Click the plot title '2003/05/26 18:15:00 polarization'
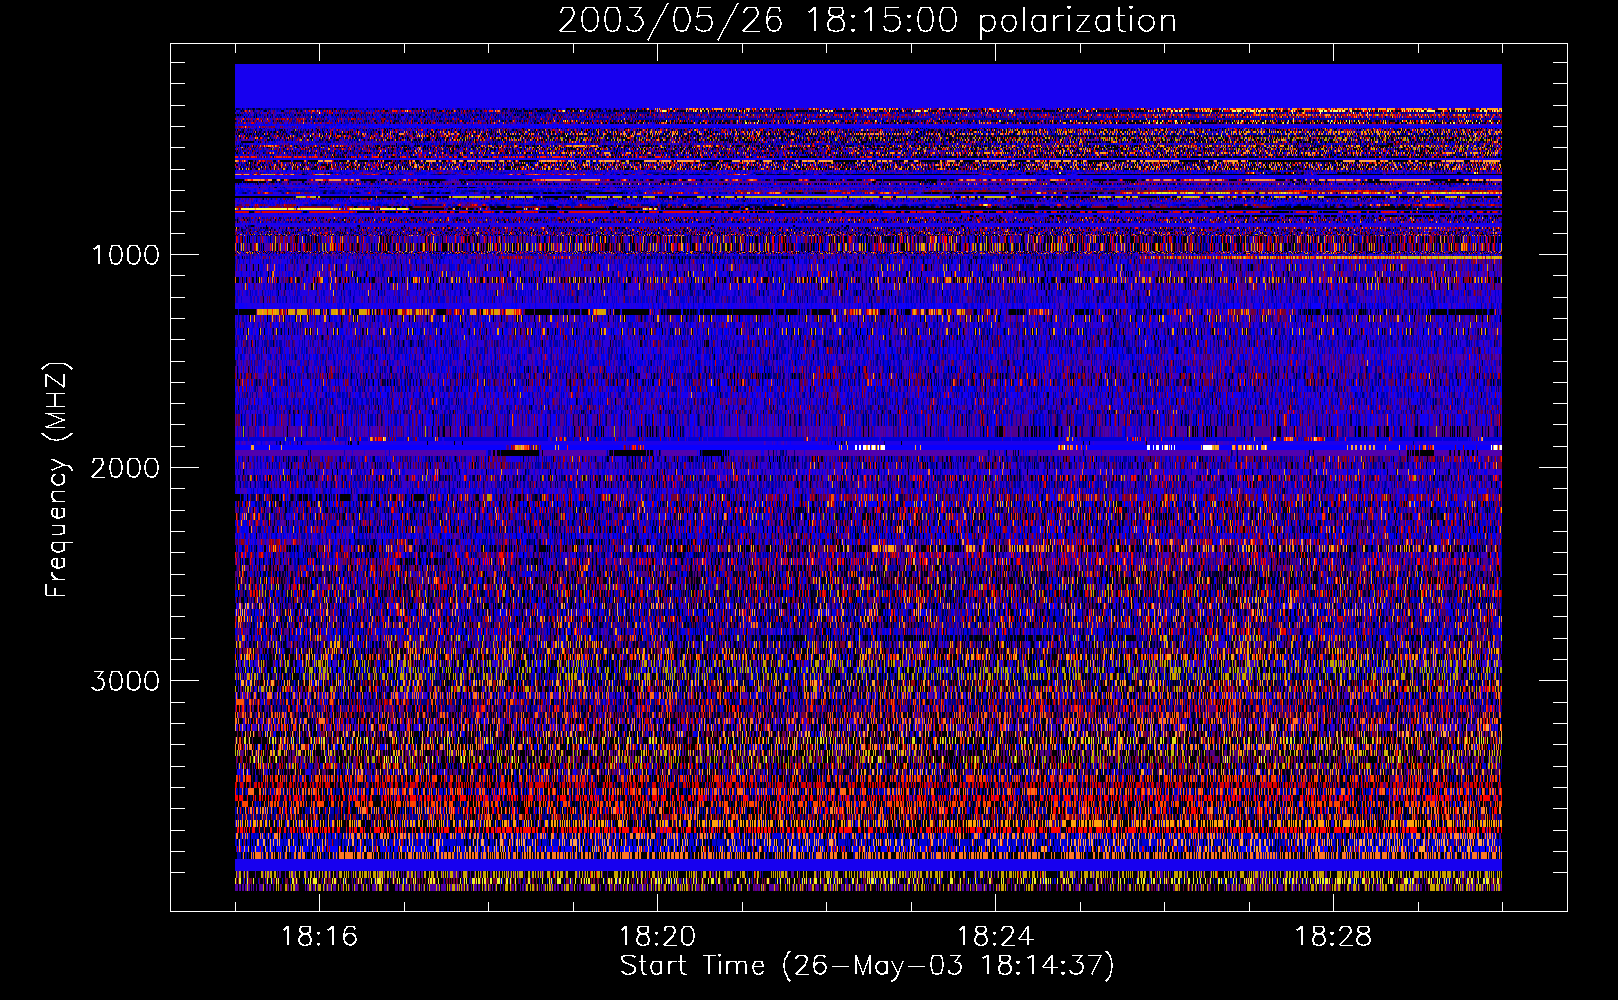This screenshot has width=1618, height=1000. click(867, 21)
